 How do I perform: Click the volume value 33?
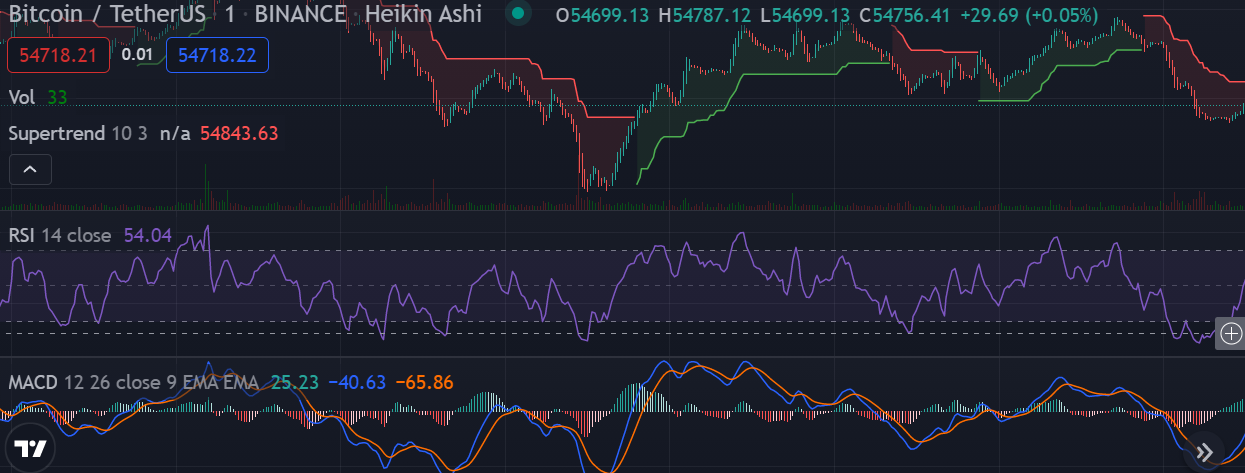[57, 97]
